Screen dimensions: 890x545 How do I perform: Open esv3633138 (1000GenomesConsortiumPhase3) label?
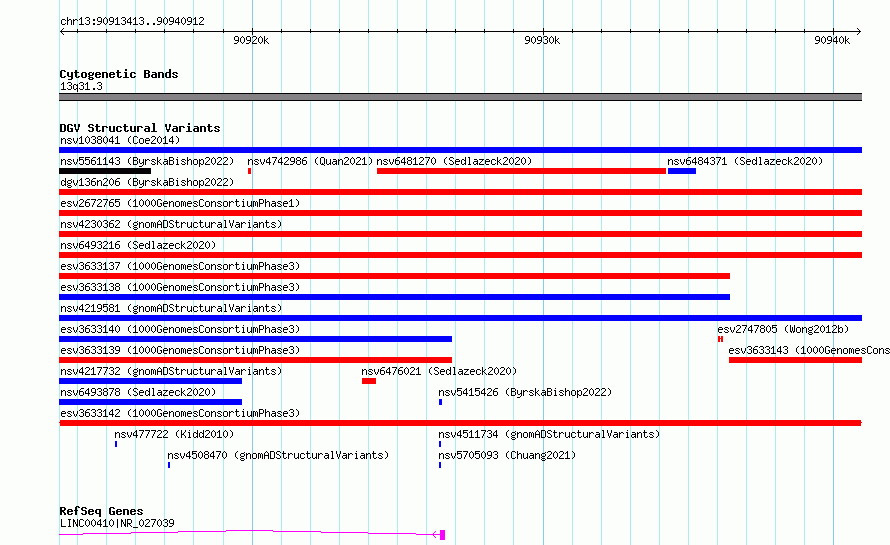pos(180,287)
